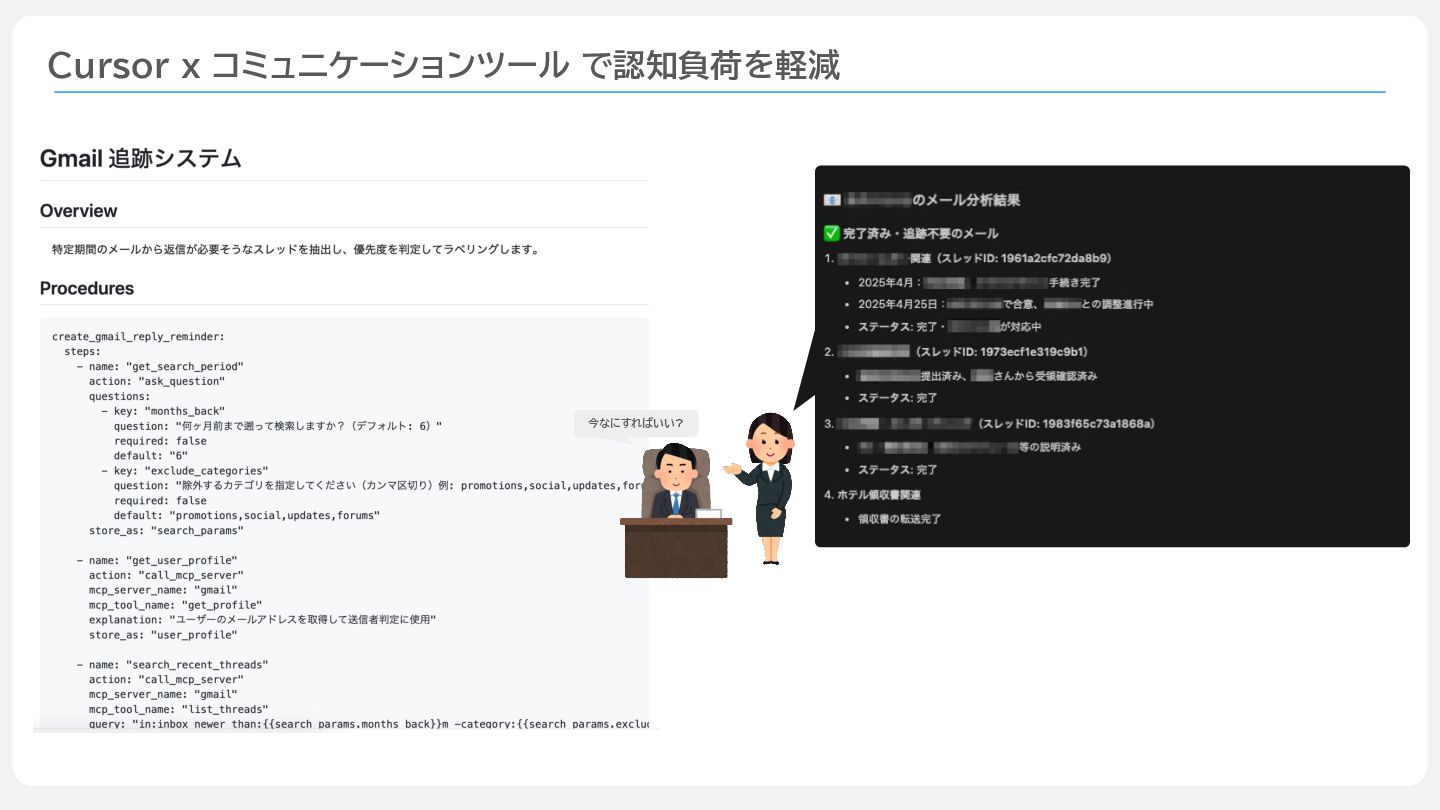Click the slide title 'Cursor x コミュニケーションツール'

pyautogui.click(x=308, y=66)
